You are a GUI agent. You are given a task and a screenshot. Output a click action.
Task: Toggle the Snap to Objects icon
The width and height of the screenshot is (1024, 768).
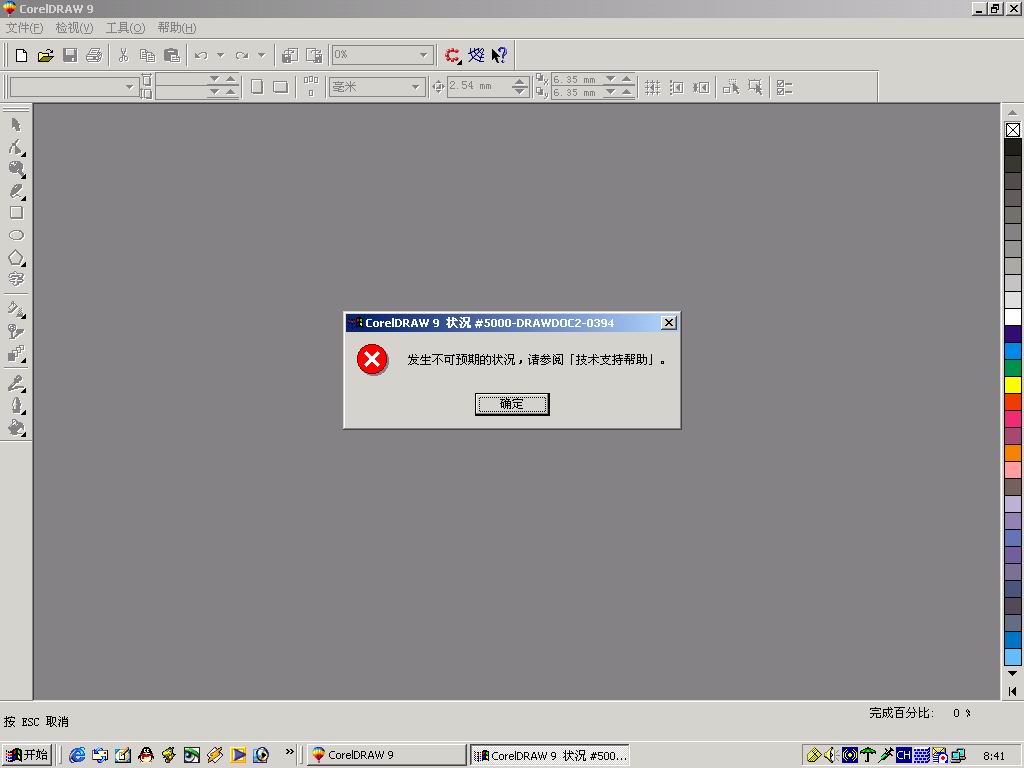[x=701, y=88]
